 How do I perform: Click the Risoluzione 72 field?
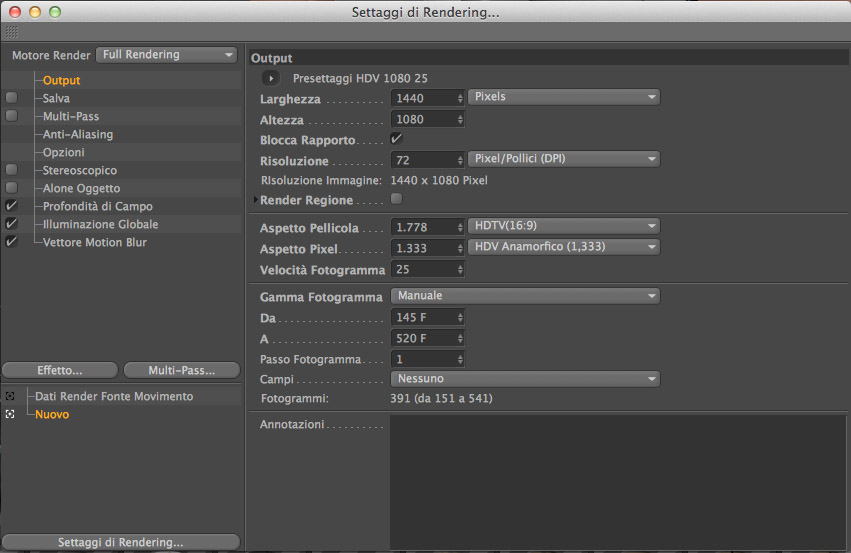point(424,160)
